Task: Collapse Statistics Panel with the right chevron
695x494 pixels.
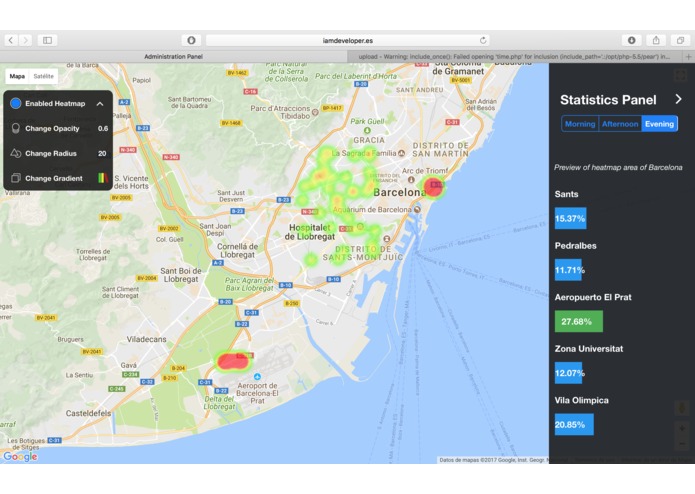Action: (678, 99)
